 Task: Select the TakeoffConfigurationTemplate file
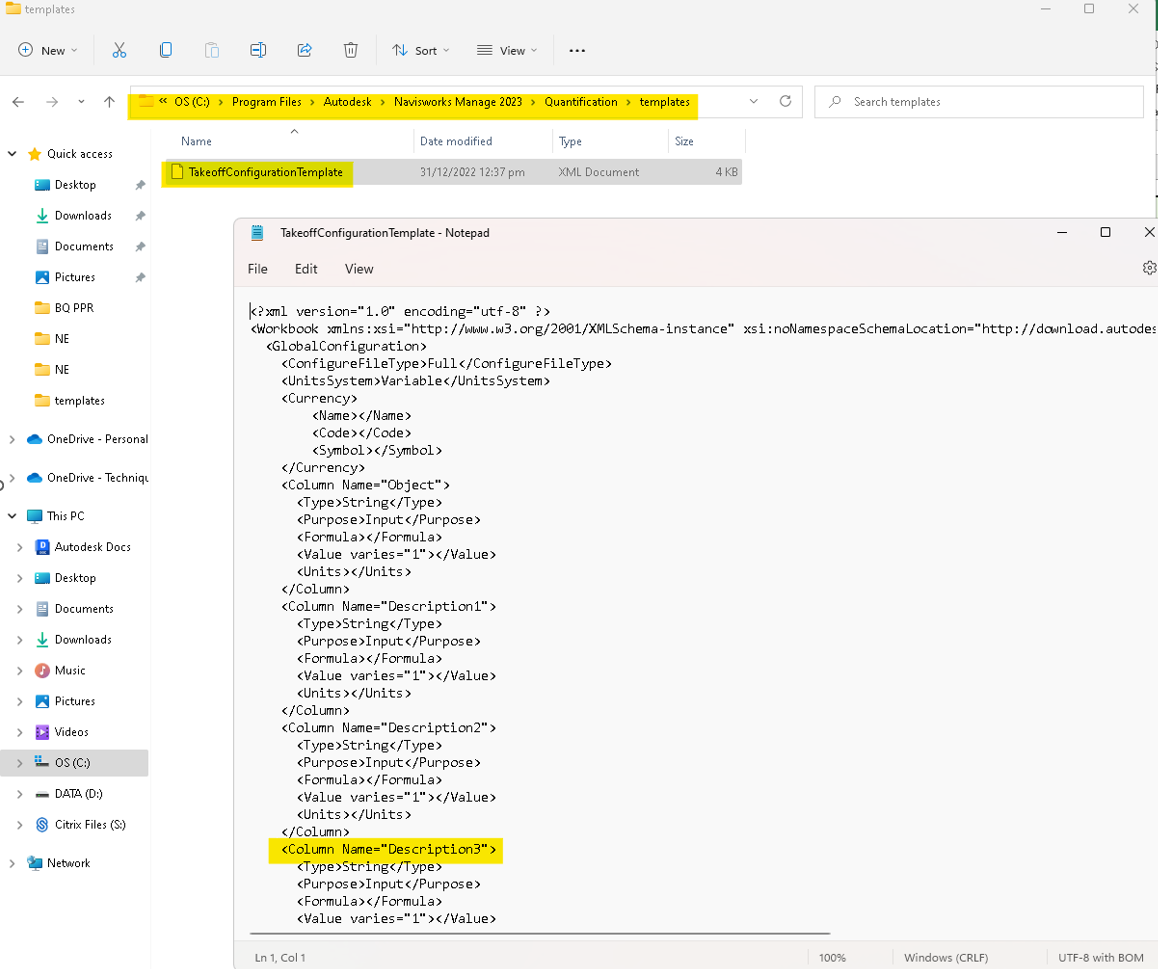(265, 172)
